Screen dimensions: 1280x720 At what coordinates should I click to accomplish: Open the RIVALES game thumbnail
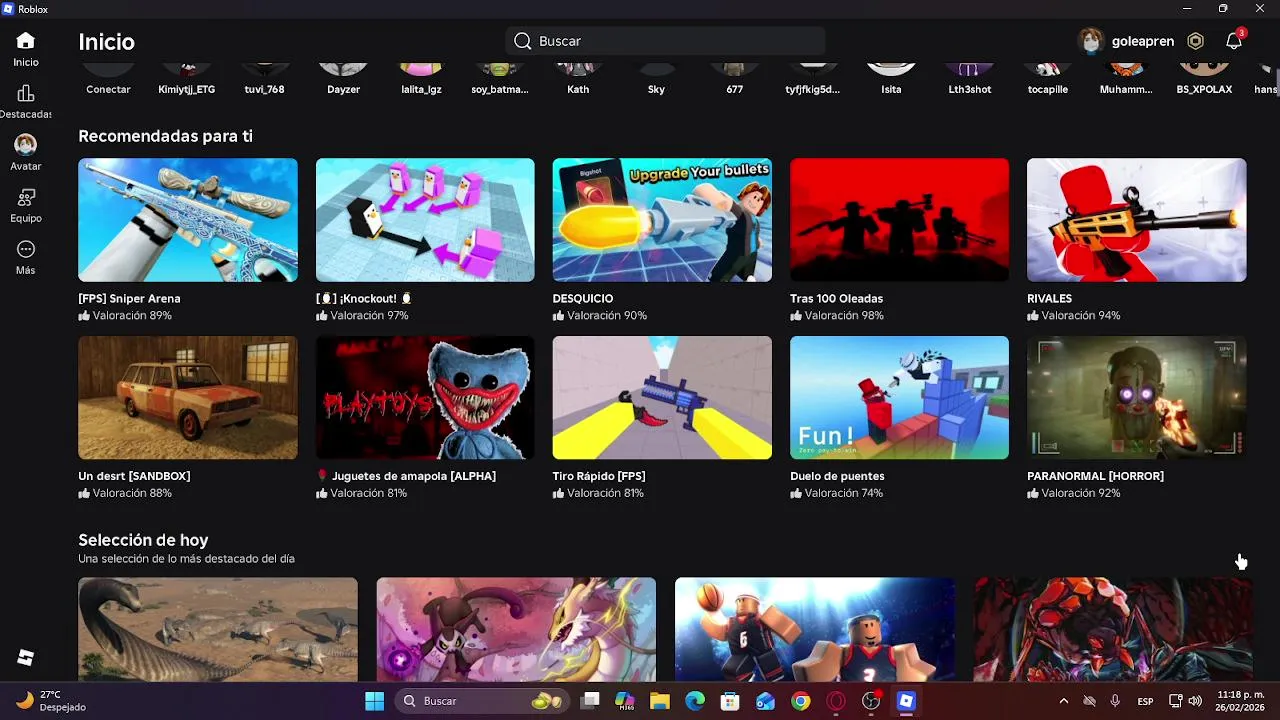click(x=1136, y=220)
